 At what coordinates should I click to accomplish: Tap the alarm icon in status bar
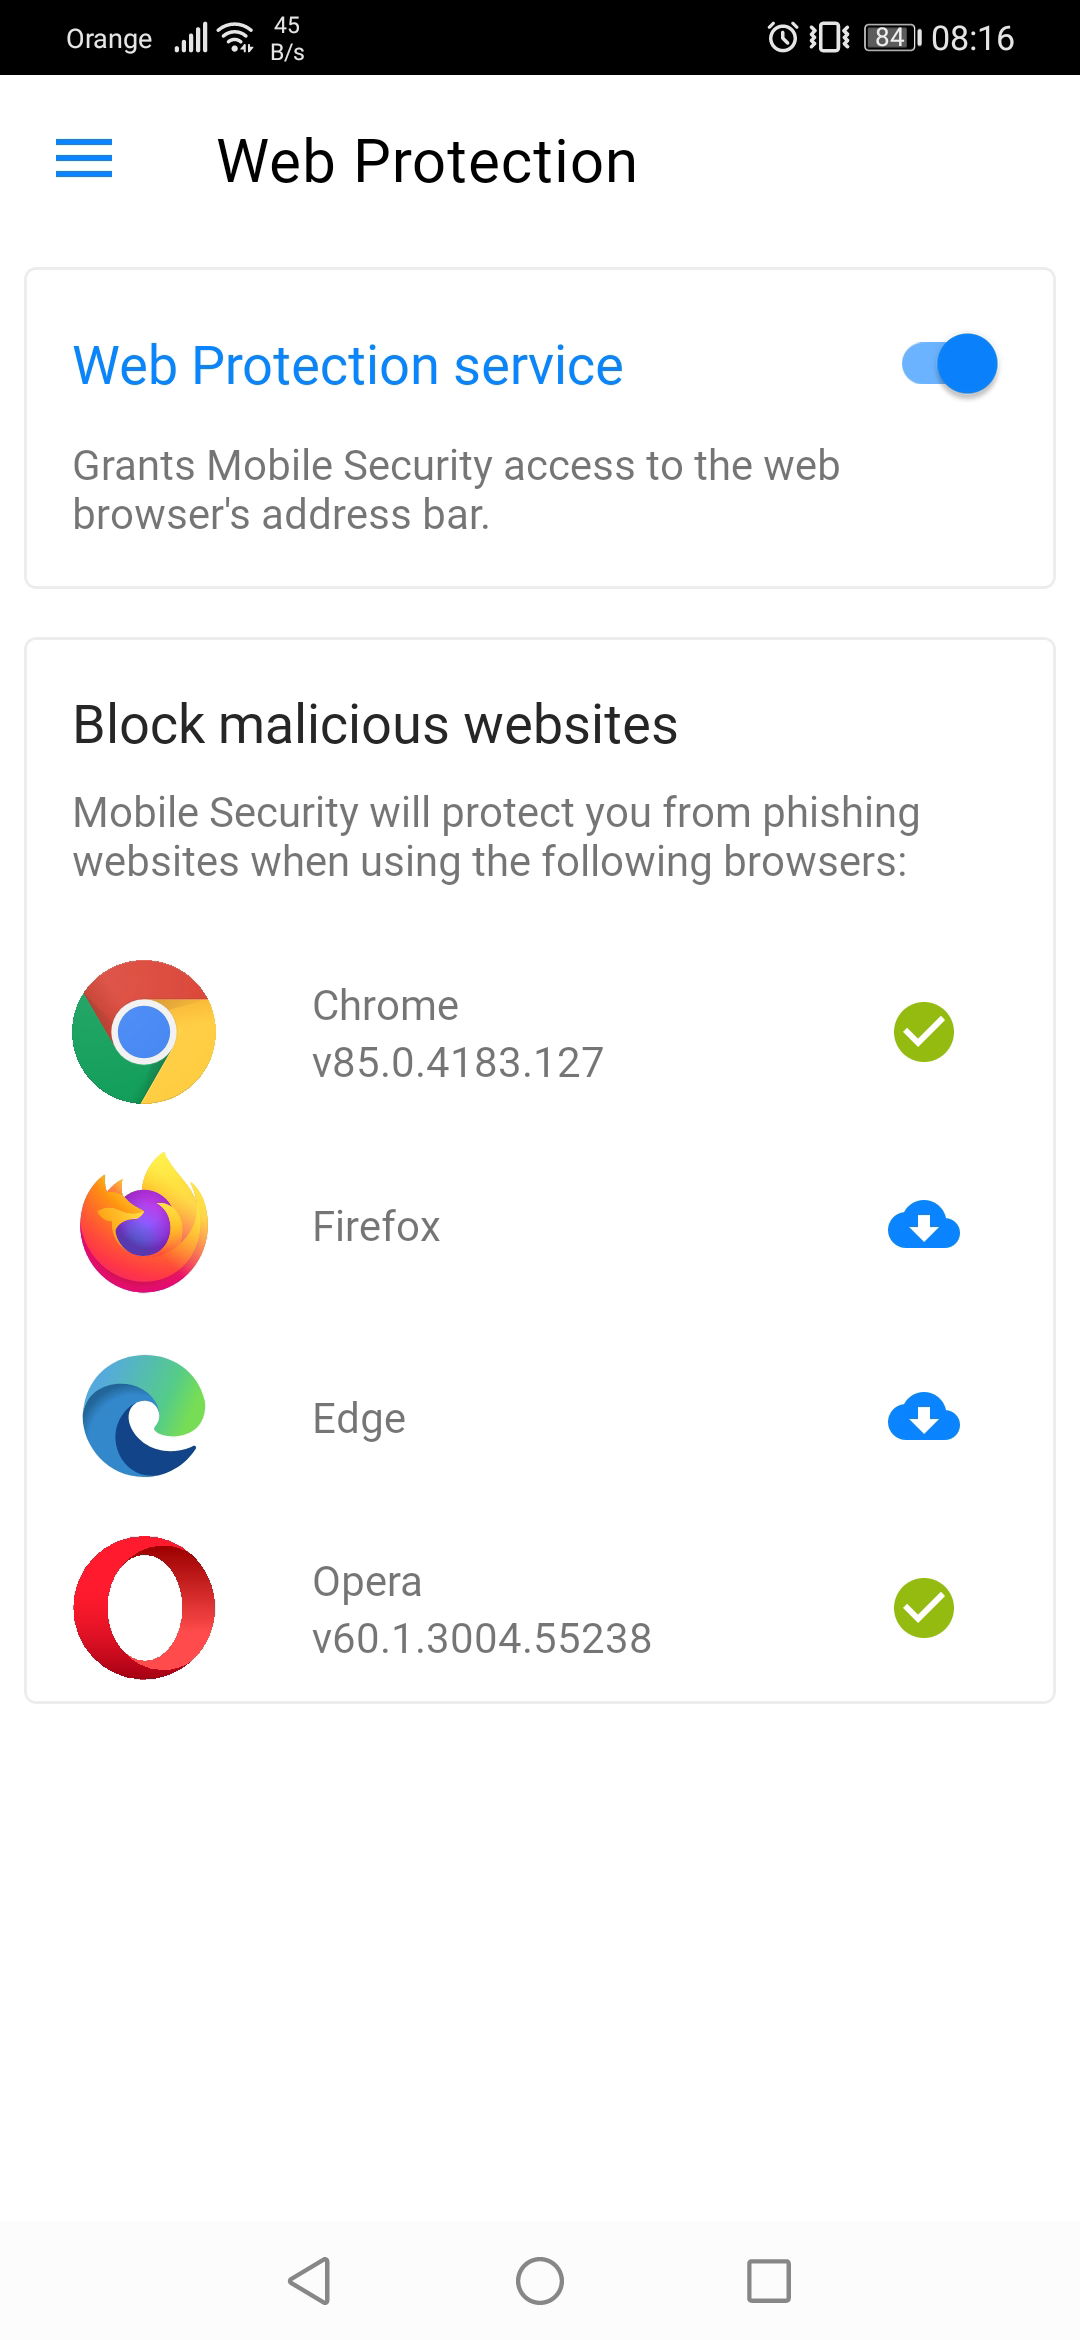point(782,38)
